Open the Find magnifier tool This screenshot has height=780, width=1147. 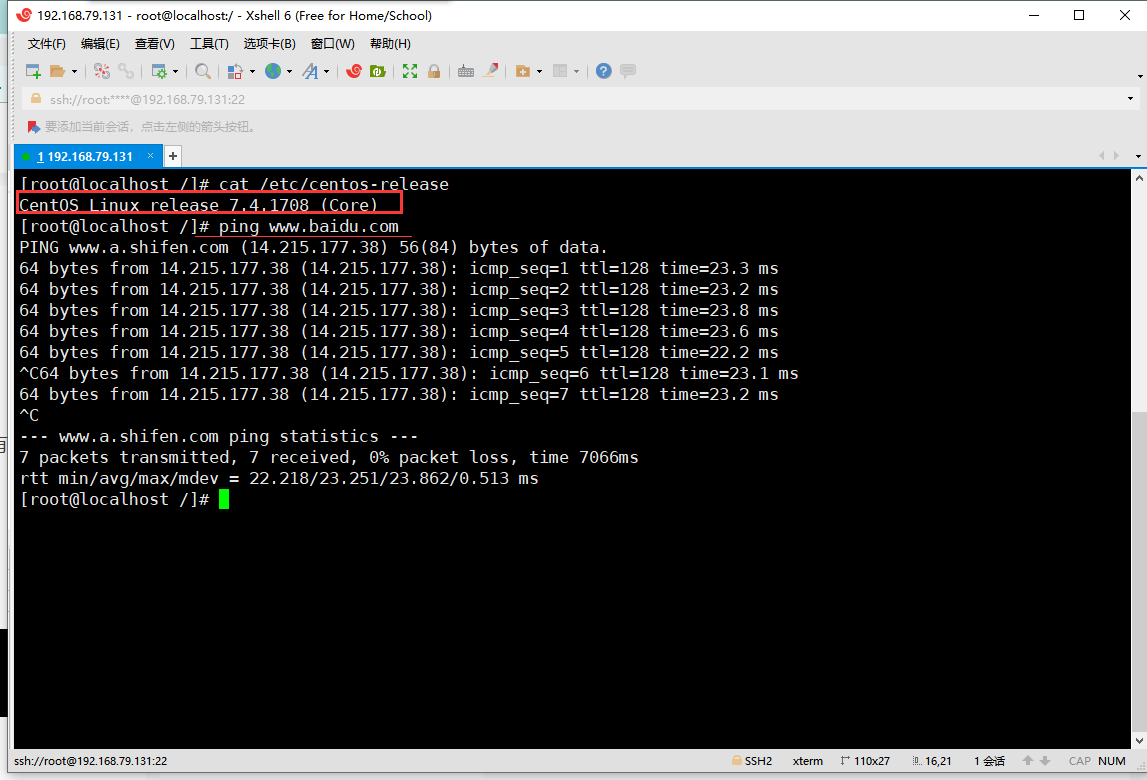click(202, 71)
